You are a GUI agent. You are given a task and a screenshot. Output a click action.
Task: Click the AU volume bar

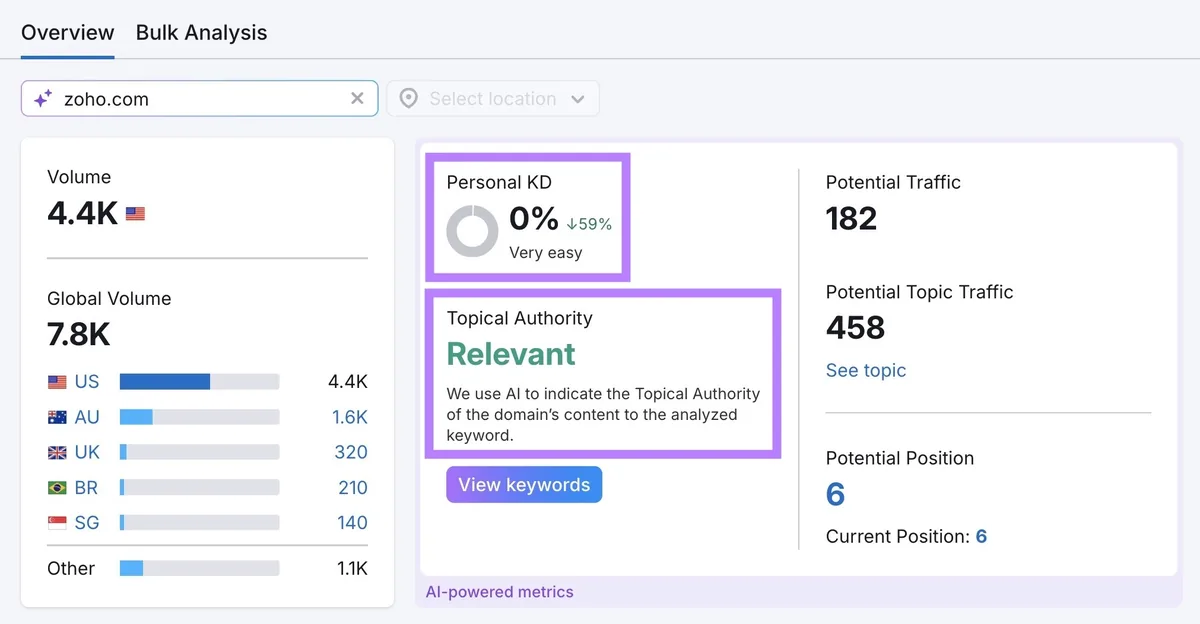tap(199, 417)
